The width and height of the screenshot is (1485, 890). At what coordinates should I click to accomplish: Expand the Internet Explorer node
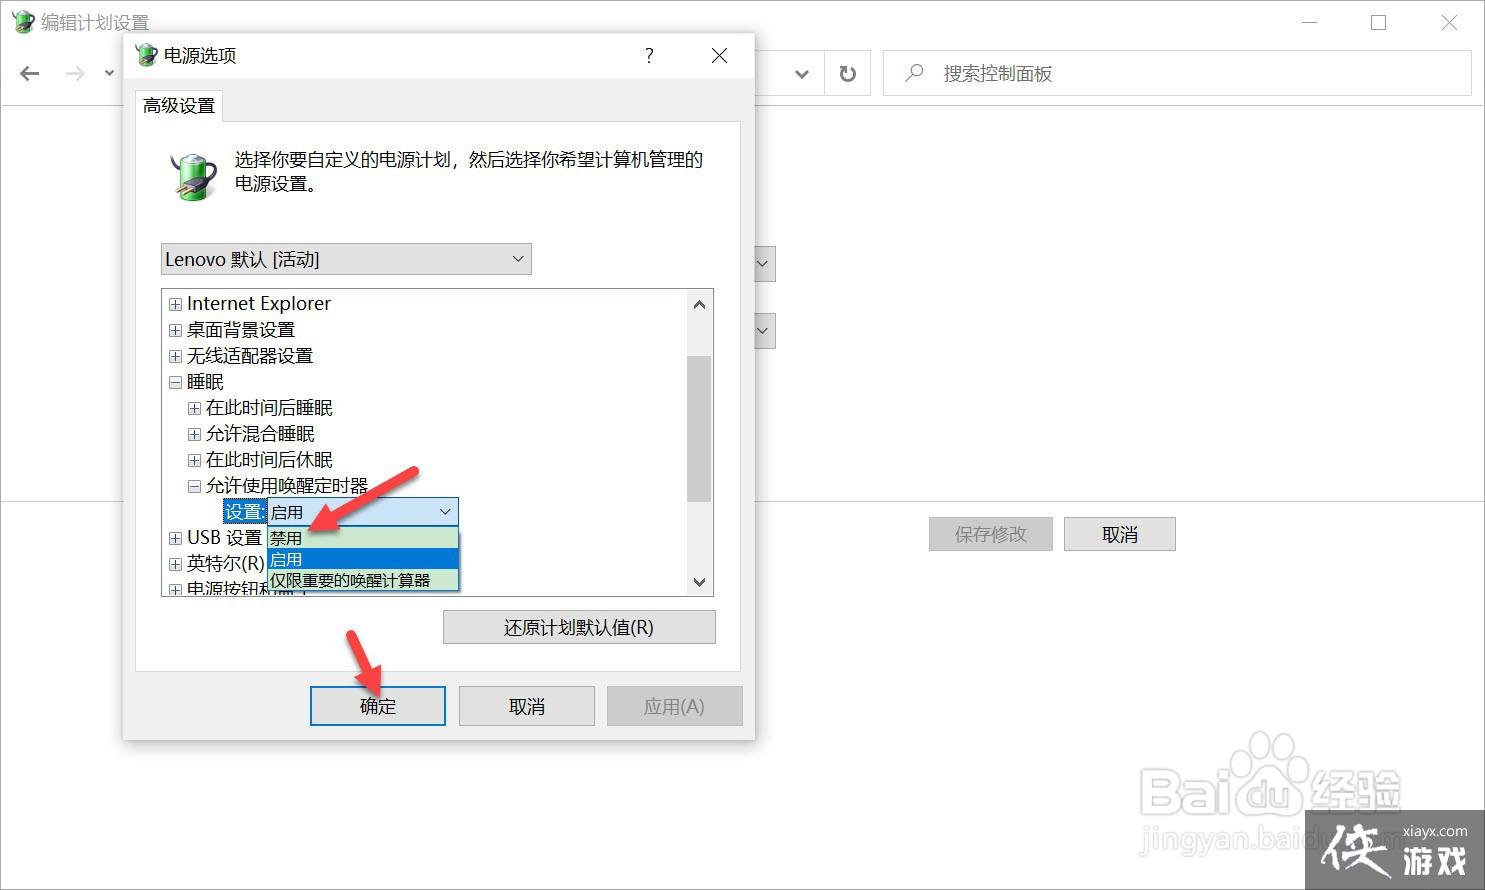click(x=175, y=304)
